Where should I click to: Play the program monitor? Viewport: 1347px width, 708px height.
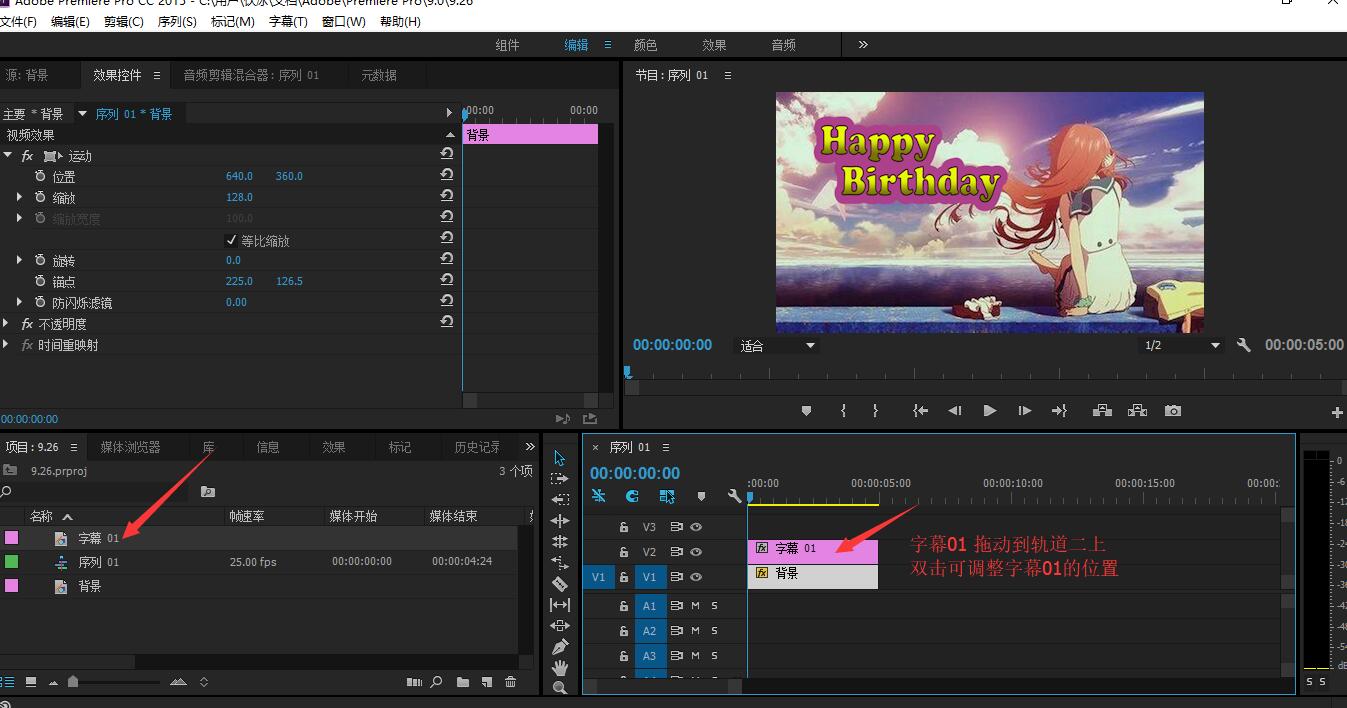990,411
